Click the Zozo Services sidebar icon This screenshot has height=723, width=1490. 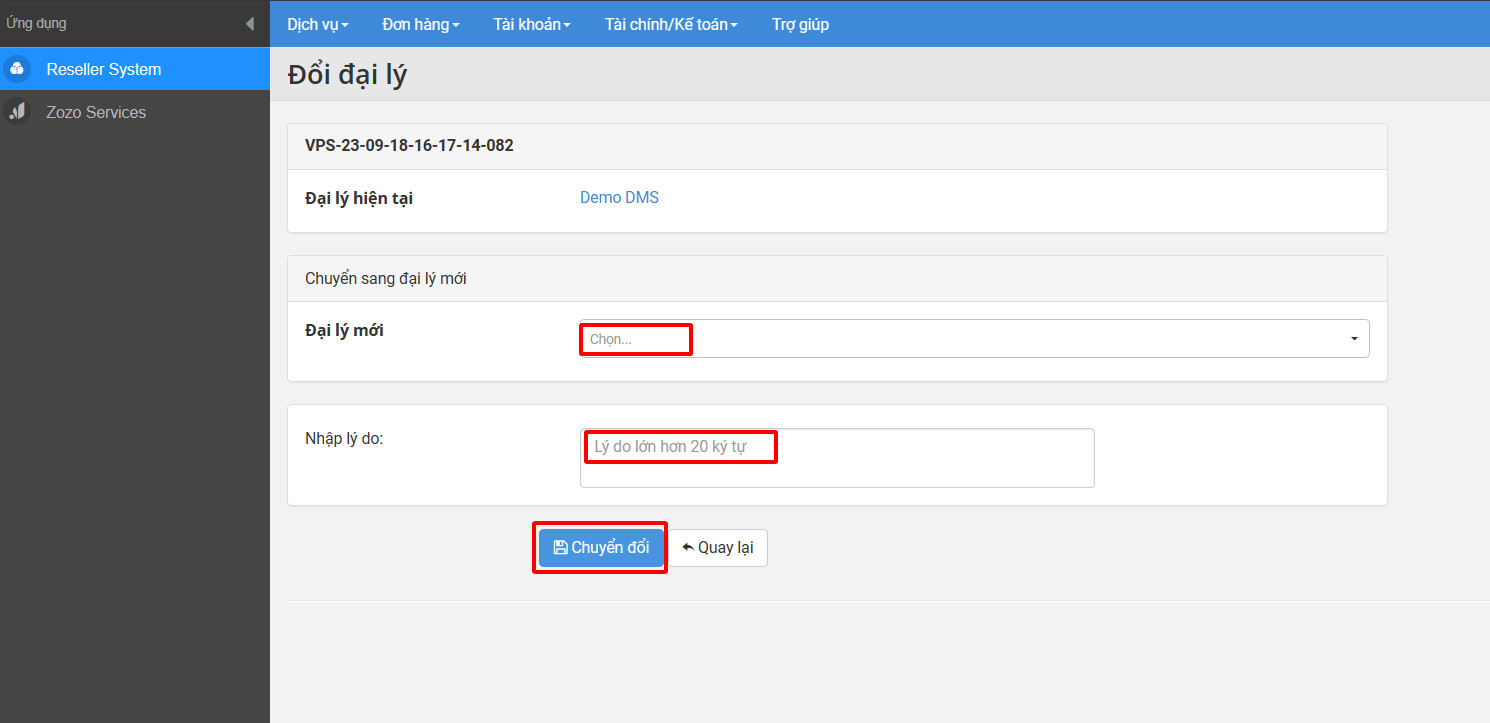pos(16,111)
